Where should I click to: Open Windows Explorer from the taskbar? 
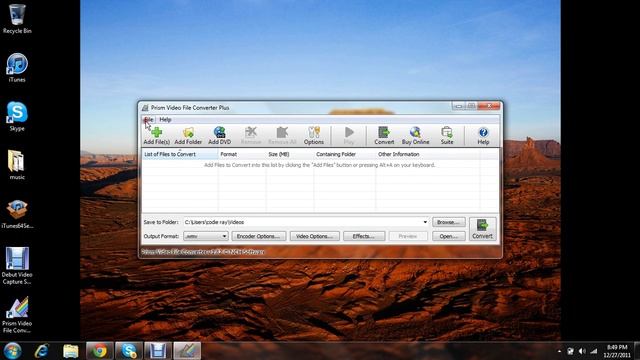click(x=71, y=351)
